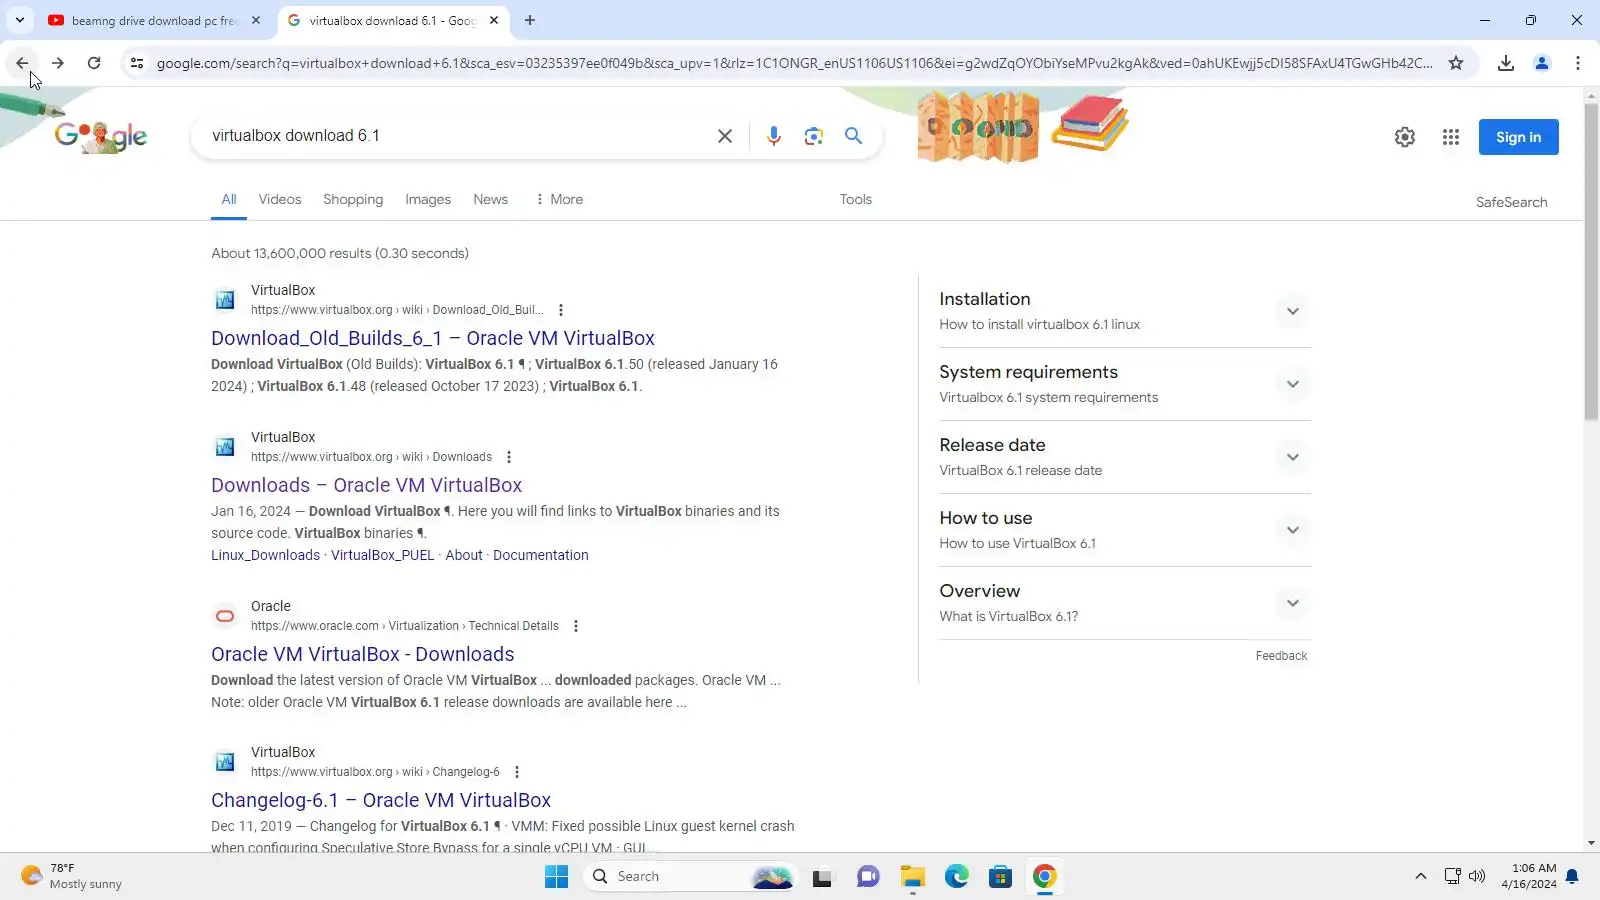Viewport: 1600px width, 900px height.
Task: Open search Tools options
Action: pyautogui.click(x=855, y=199)
